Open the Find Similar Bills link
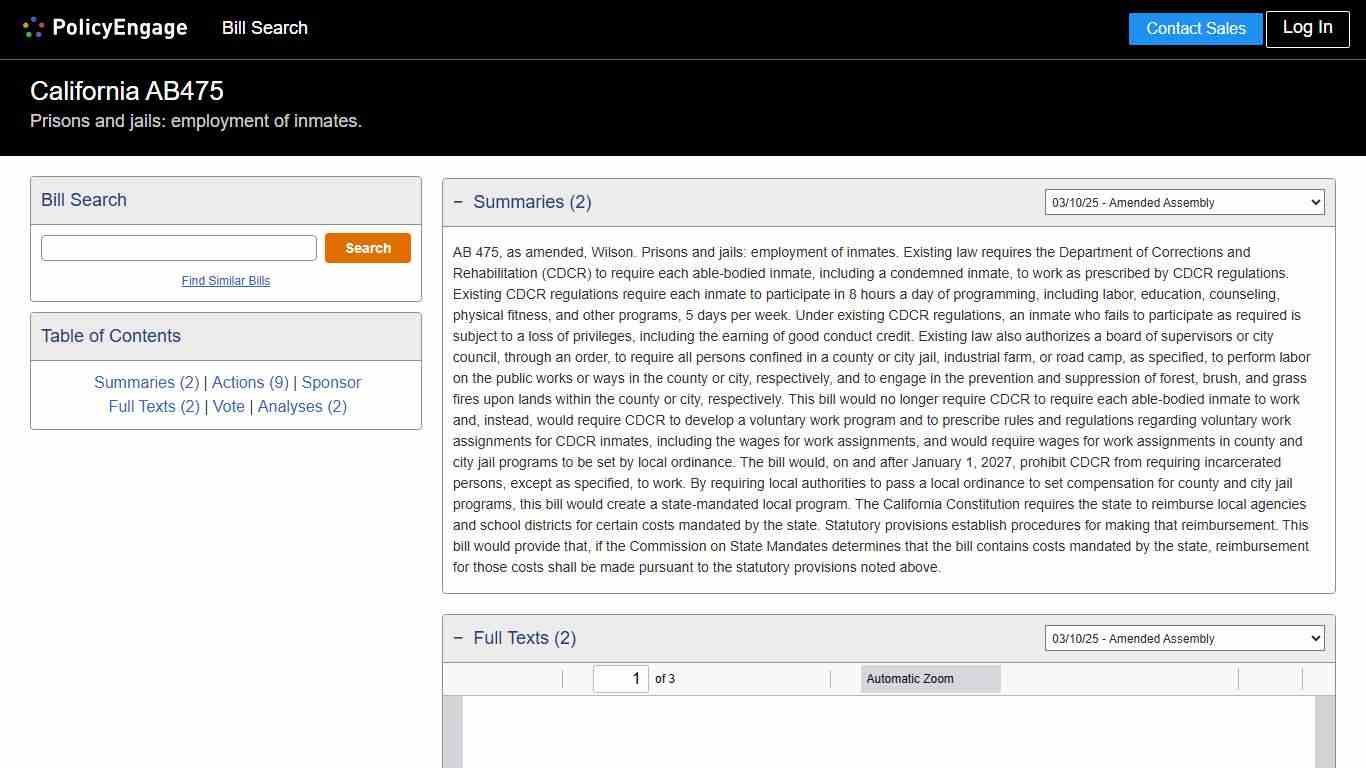The width and height of the screenshot is (1366, 768). pyautogui.click(x=225, y=281)
